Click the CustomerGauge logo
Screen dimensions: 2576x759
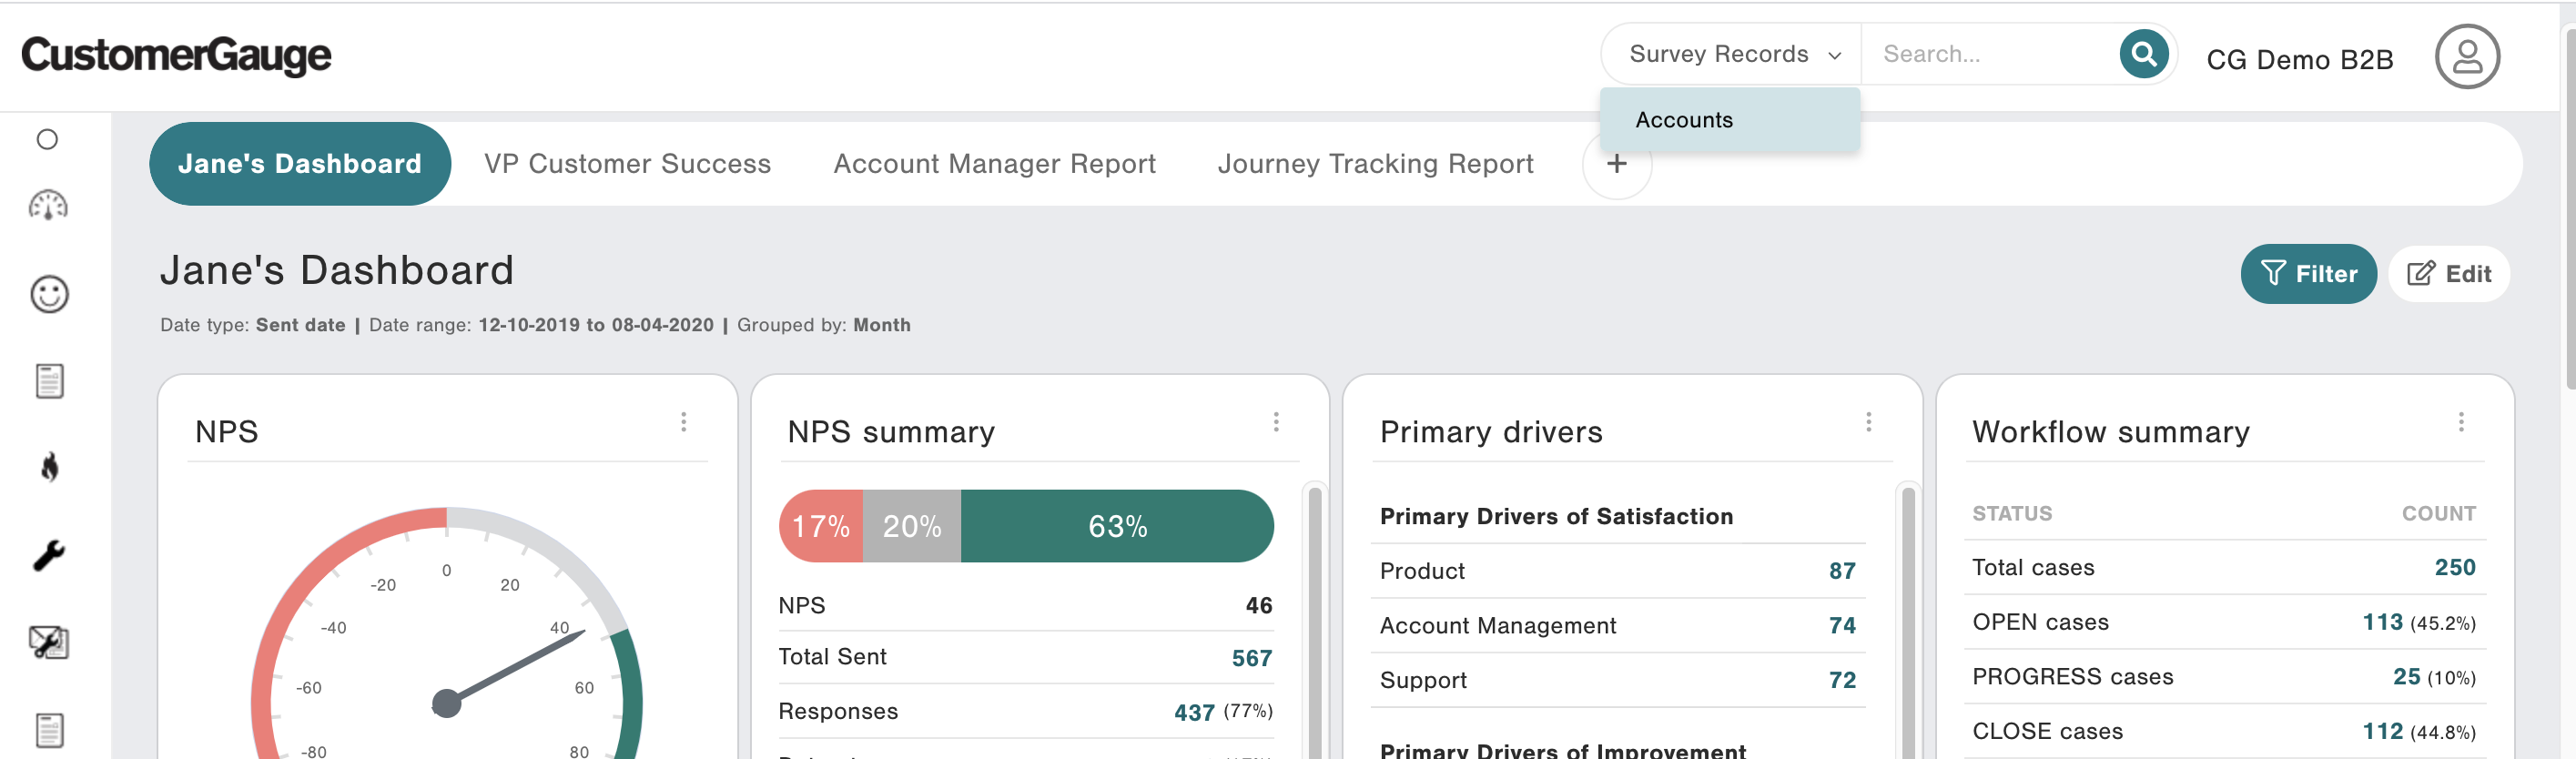coord(176,56)
